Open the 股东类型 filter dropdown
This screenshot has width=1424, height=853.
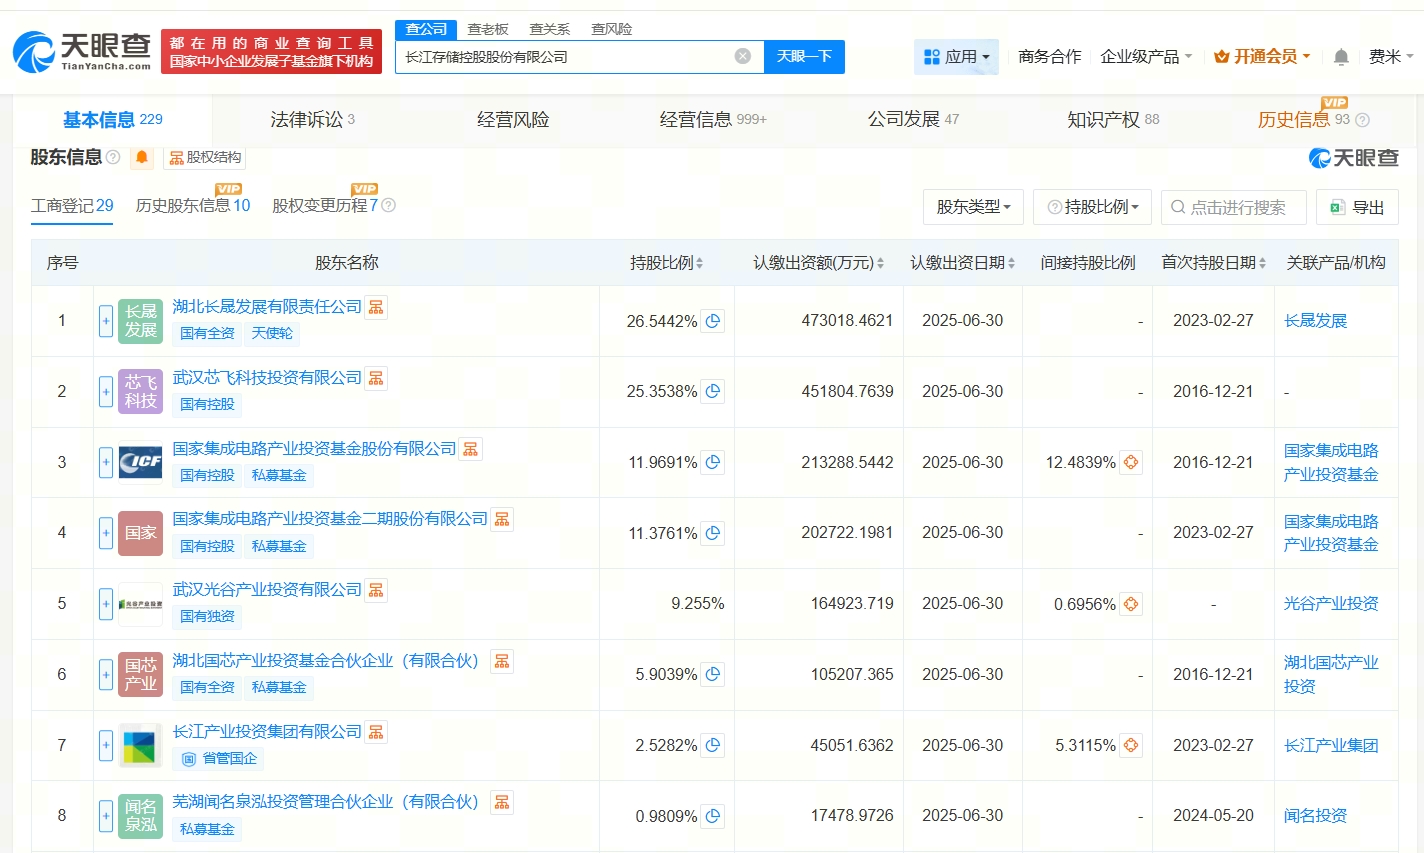click(973, 207)
